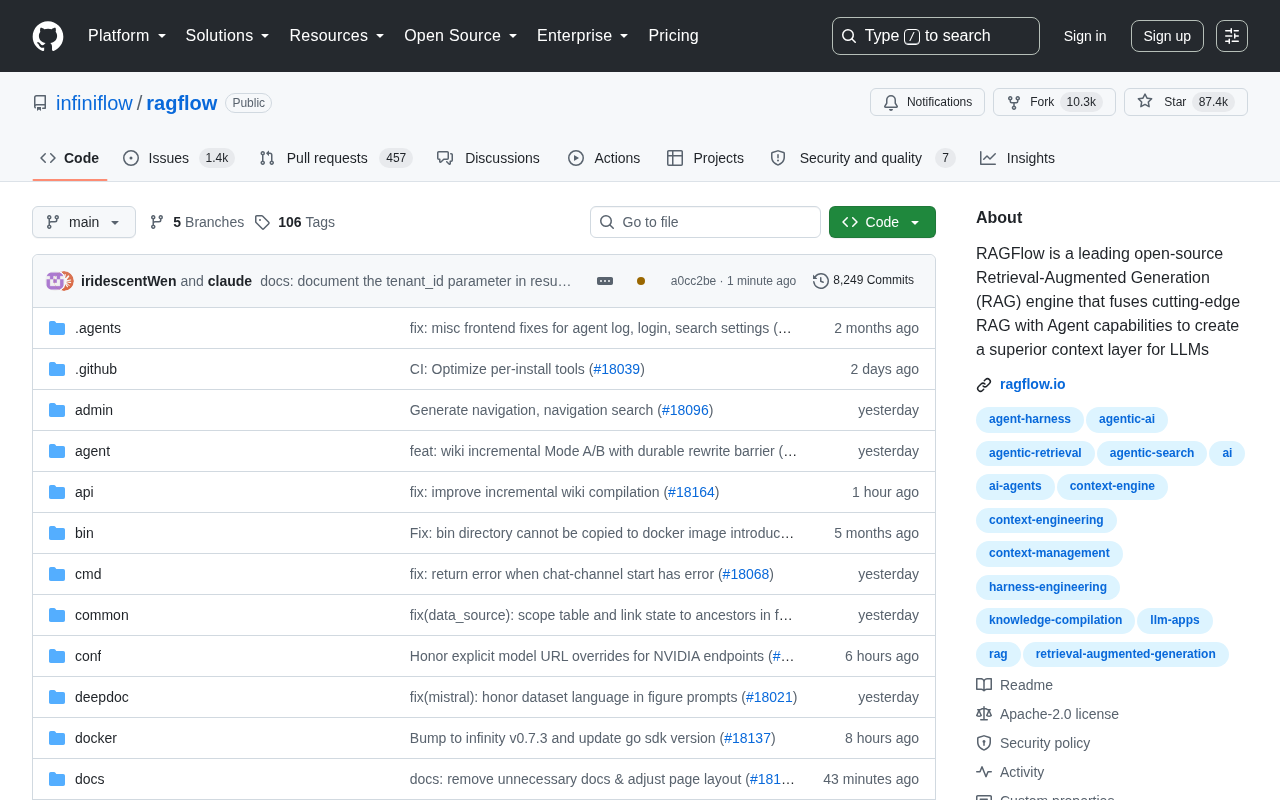
Task: Expand the Open Source menu
Action: point(461,36)
